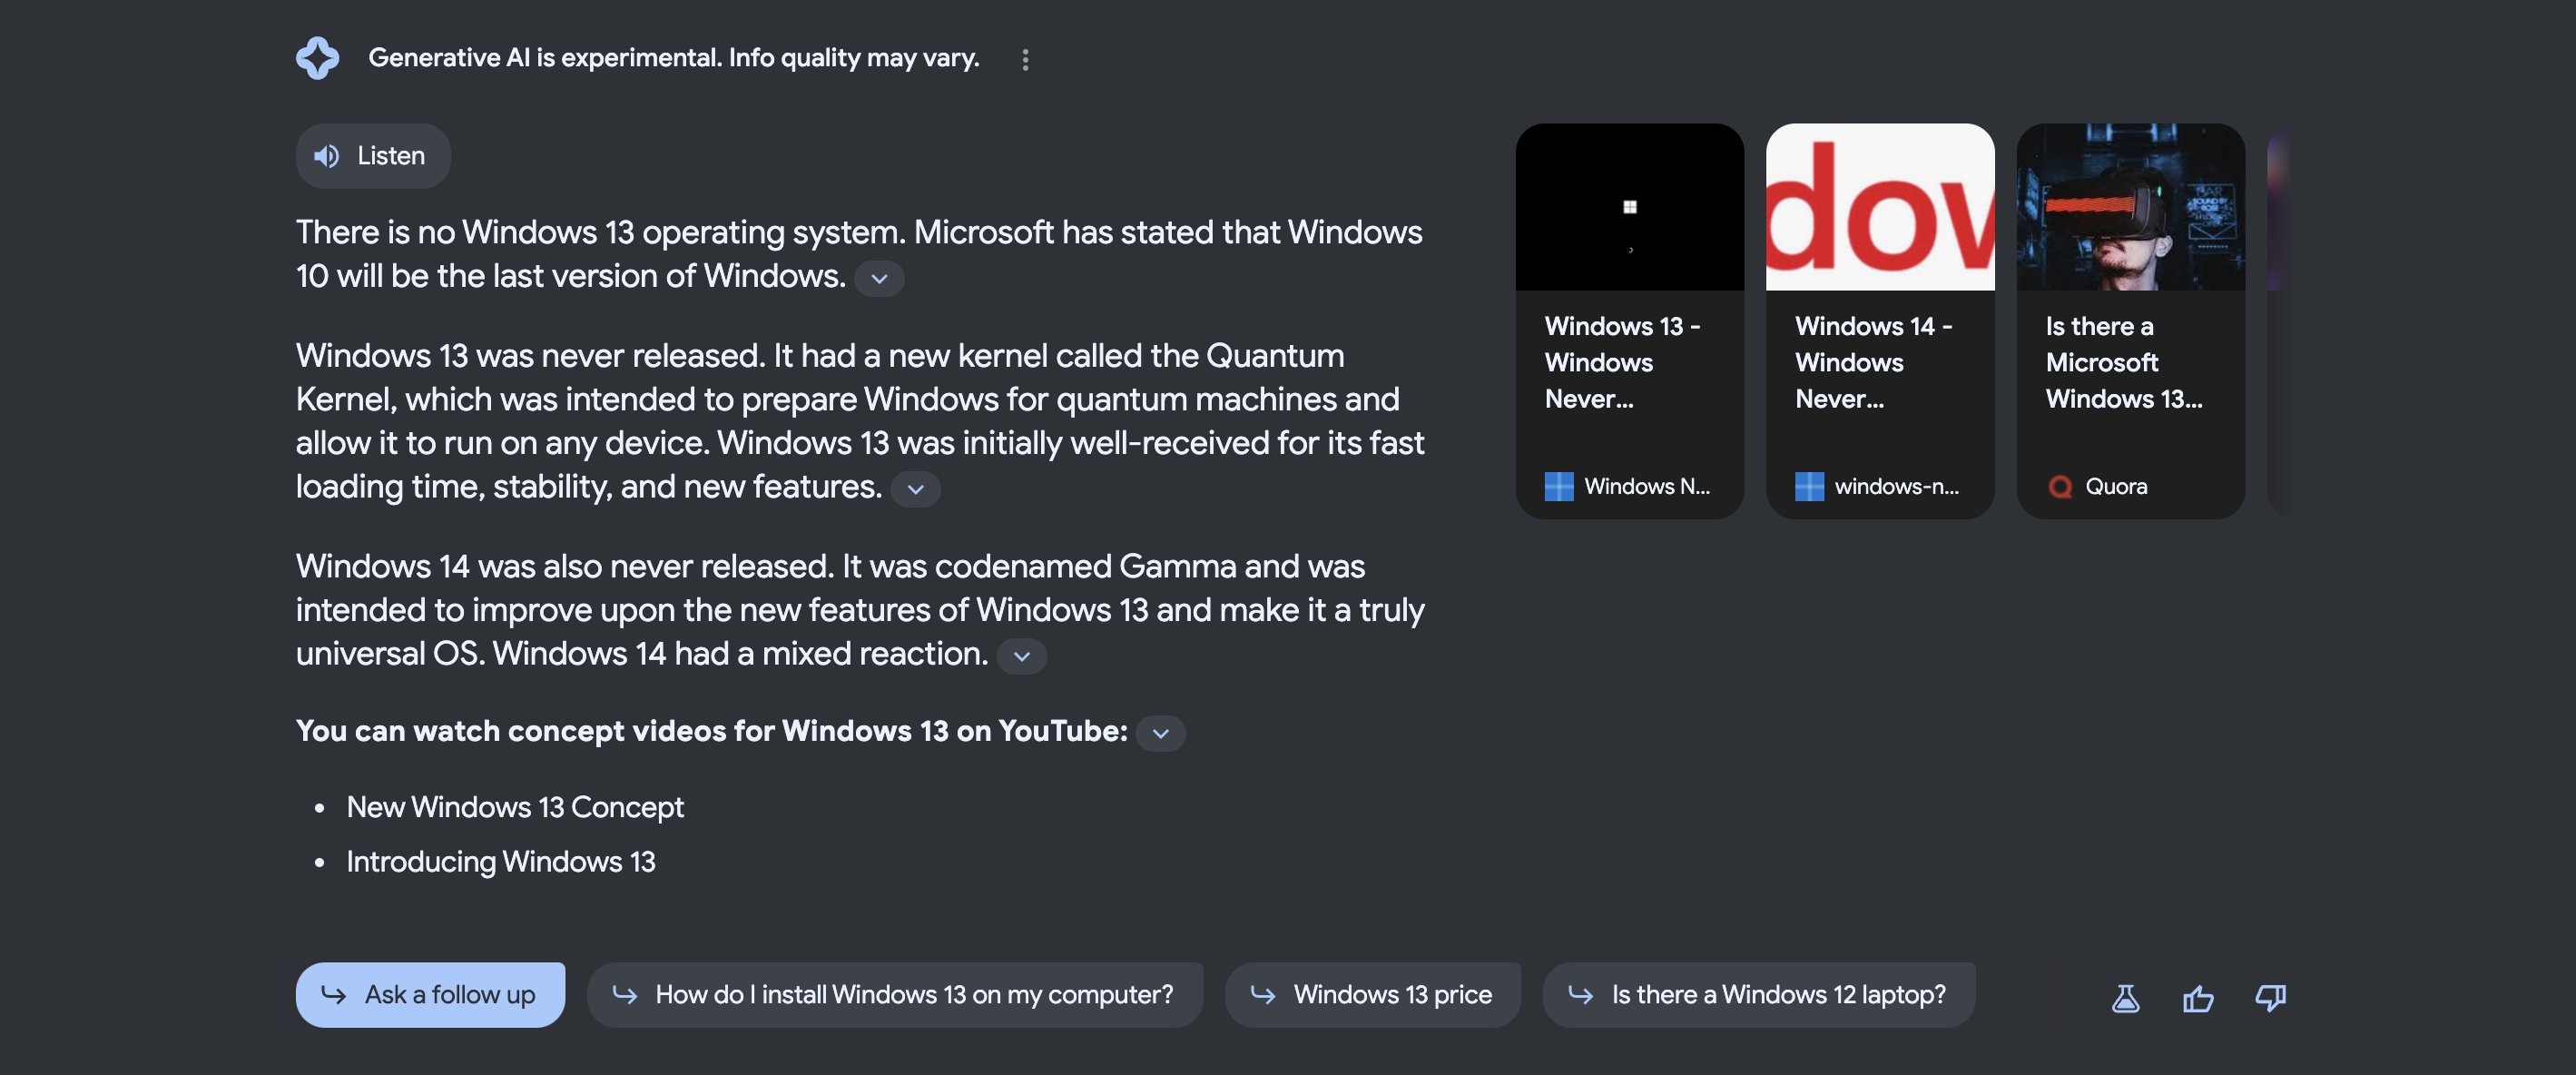Open the three-dot options menu
Image resolution: width=2576 pixels, height=1075 pixels.
pyautogui.click(x=1025, y=60)
